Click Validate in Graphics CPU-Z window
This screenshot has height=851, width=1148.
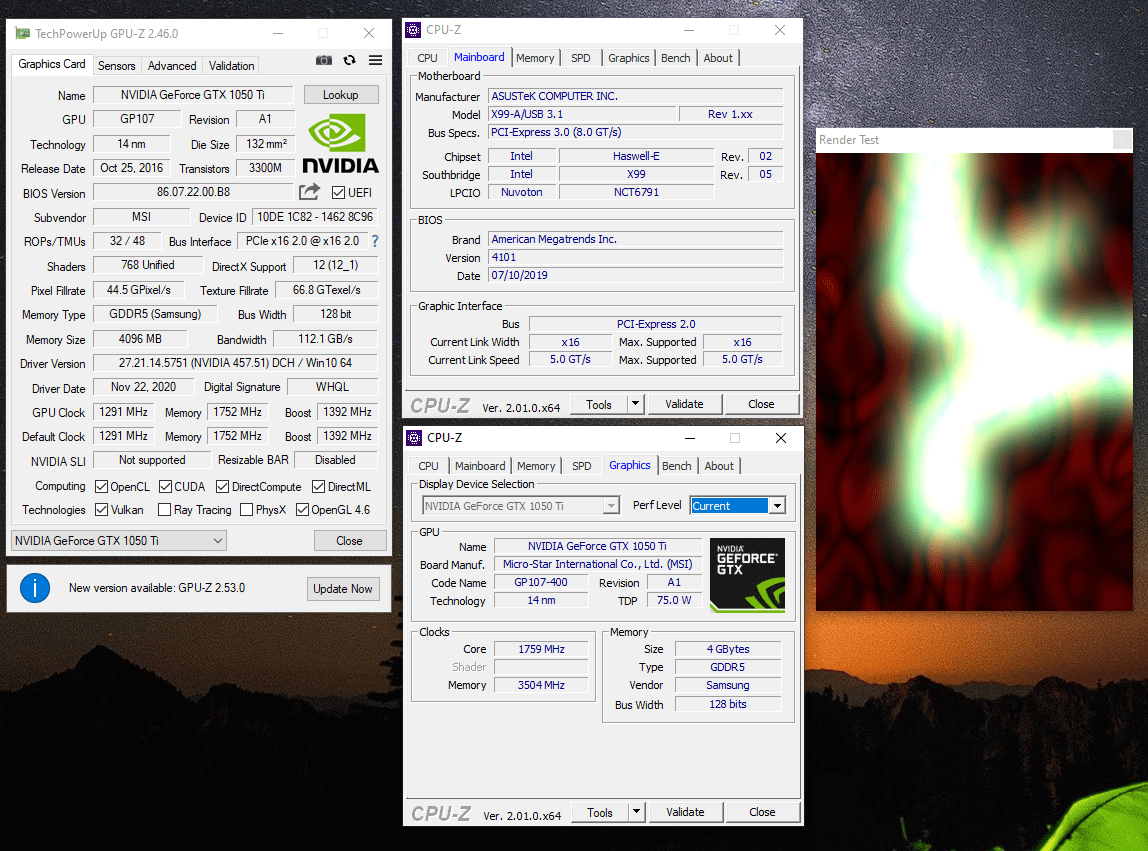pyautogui.click(x=685, y=812)
